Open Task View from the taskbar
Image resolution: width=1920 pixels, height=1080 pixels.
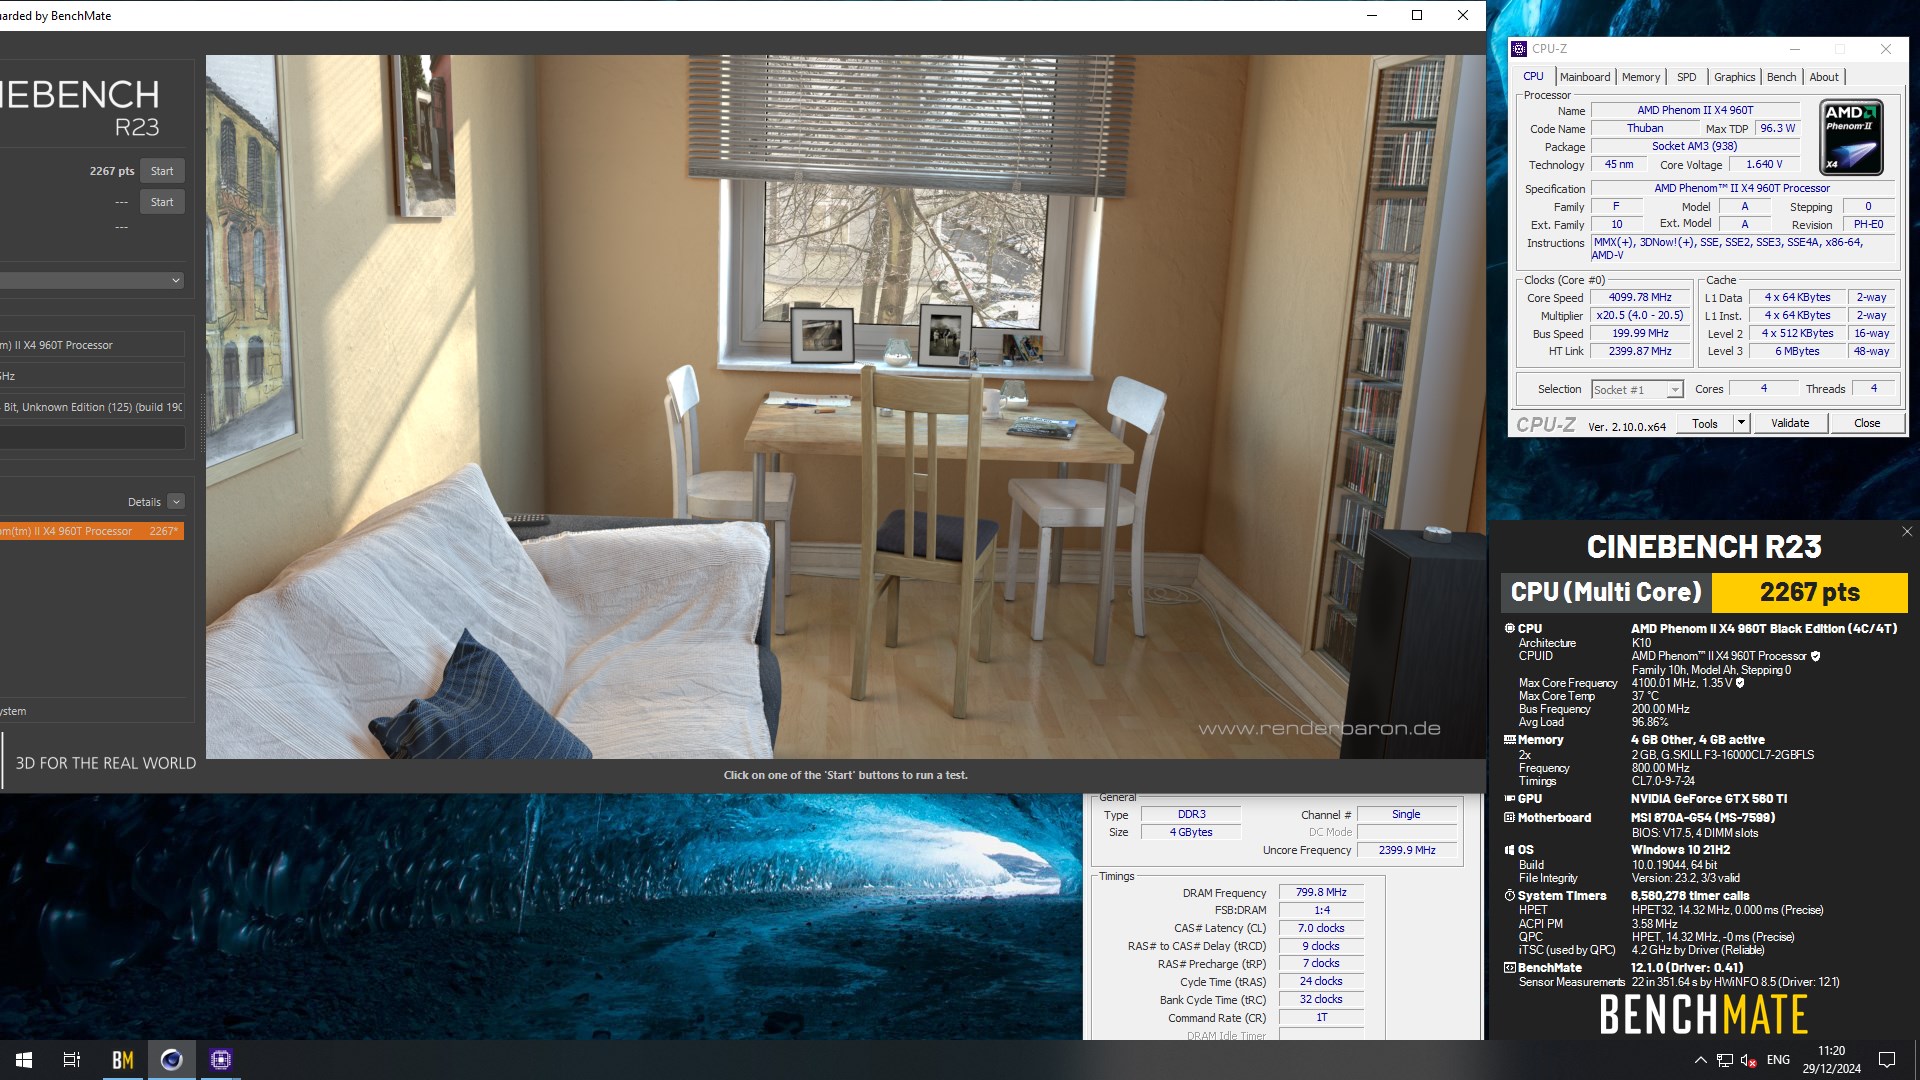coord(72,1060)
